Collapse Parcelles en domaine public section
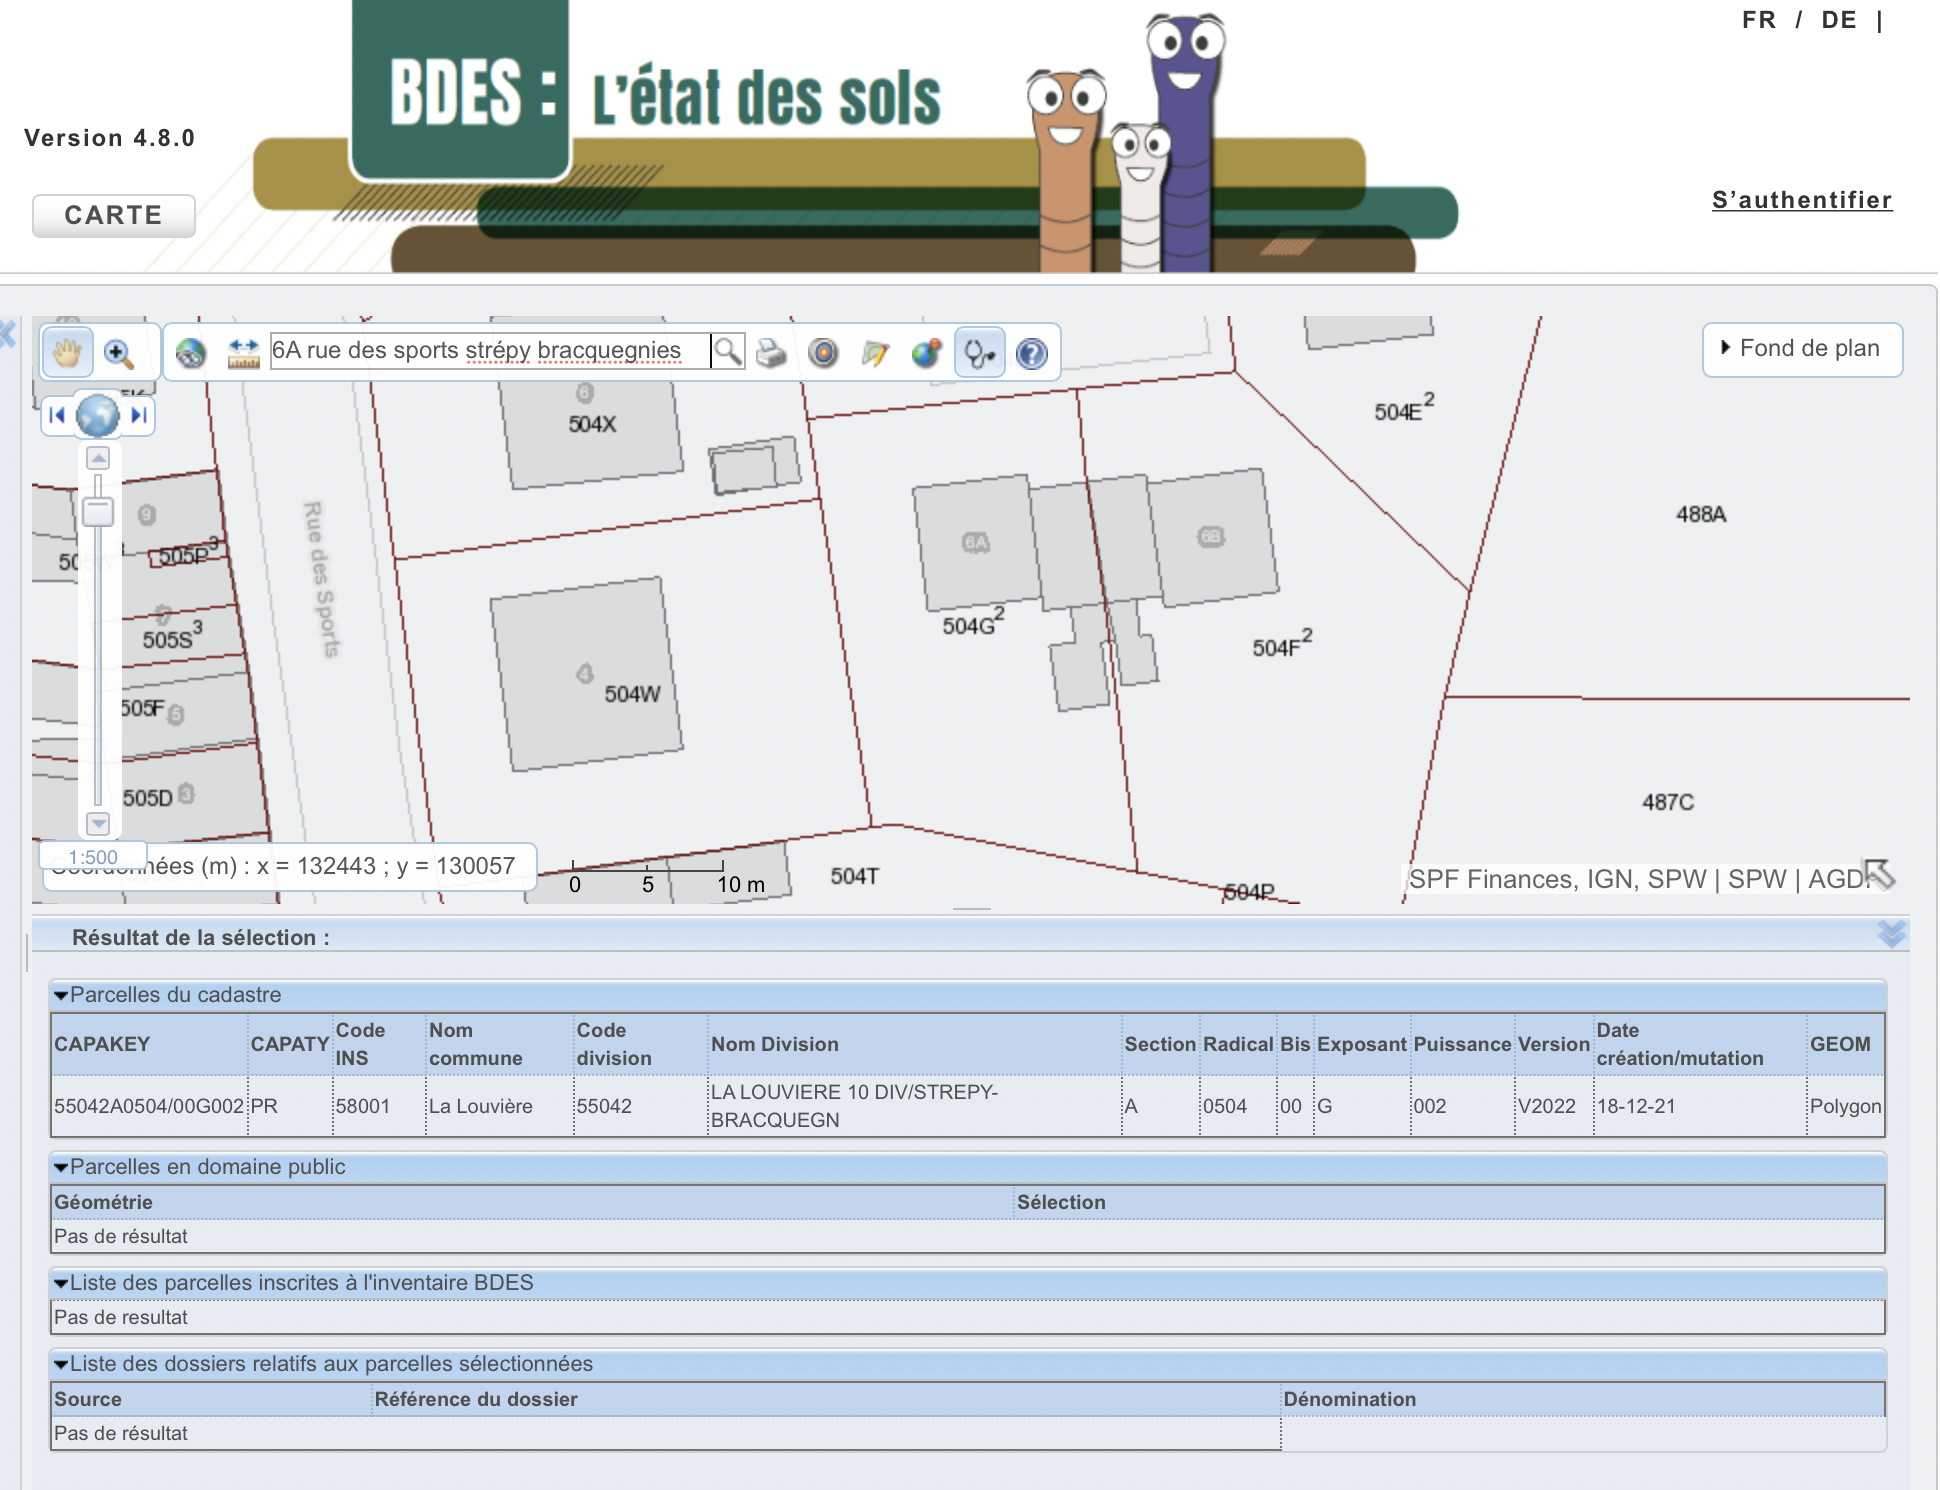This screenshot has width=1940, height=1490. click(62, 1168)
